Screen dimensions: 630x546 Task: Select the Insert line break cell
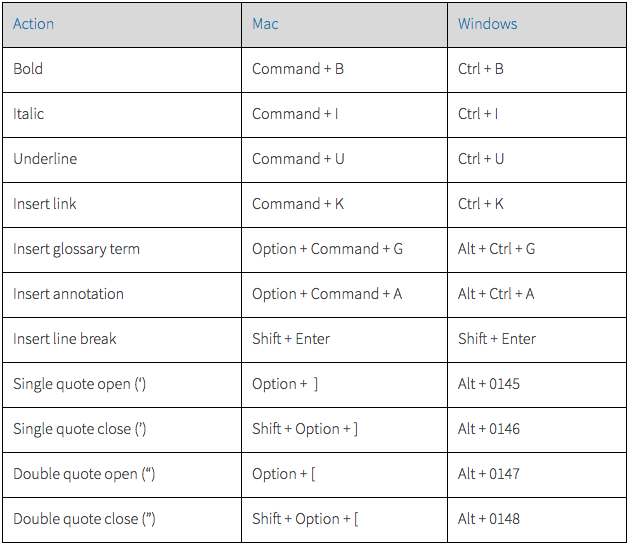pos(122,340)
